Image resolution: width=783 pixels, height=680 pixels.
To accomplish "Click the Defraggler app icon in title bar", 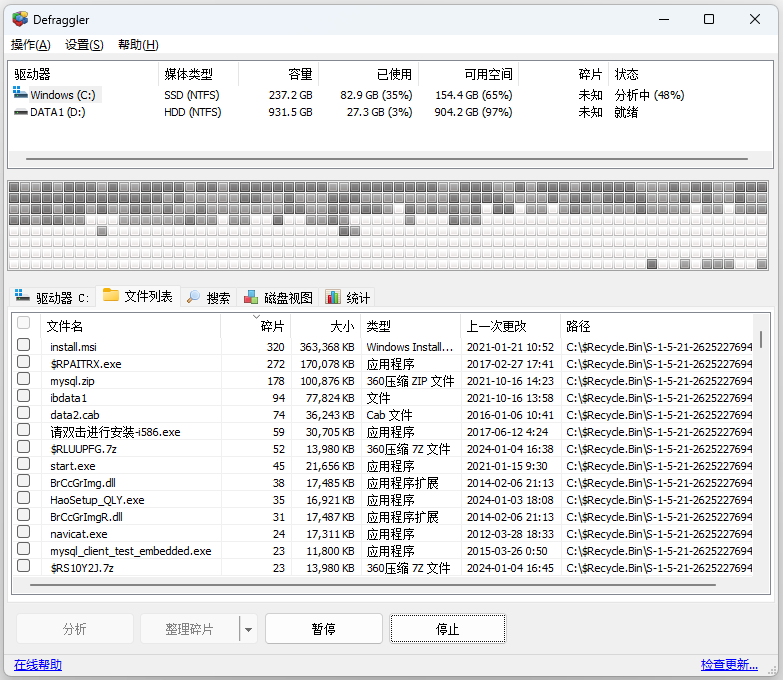I will [x=19, y=19].
